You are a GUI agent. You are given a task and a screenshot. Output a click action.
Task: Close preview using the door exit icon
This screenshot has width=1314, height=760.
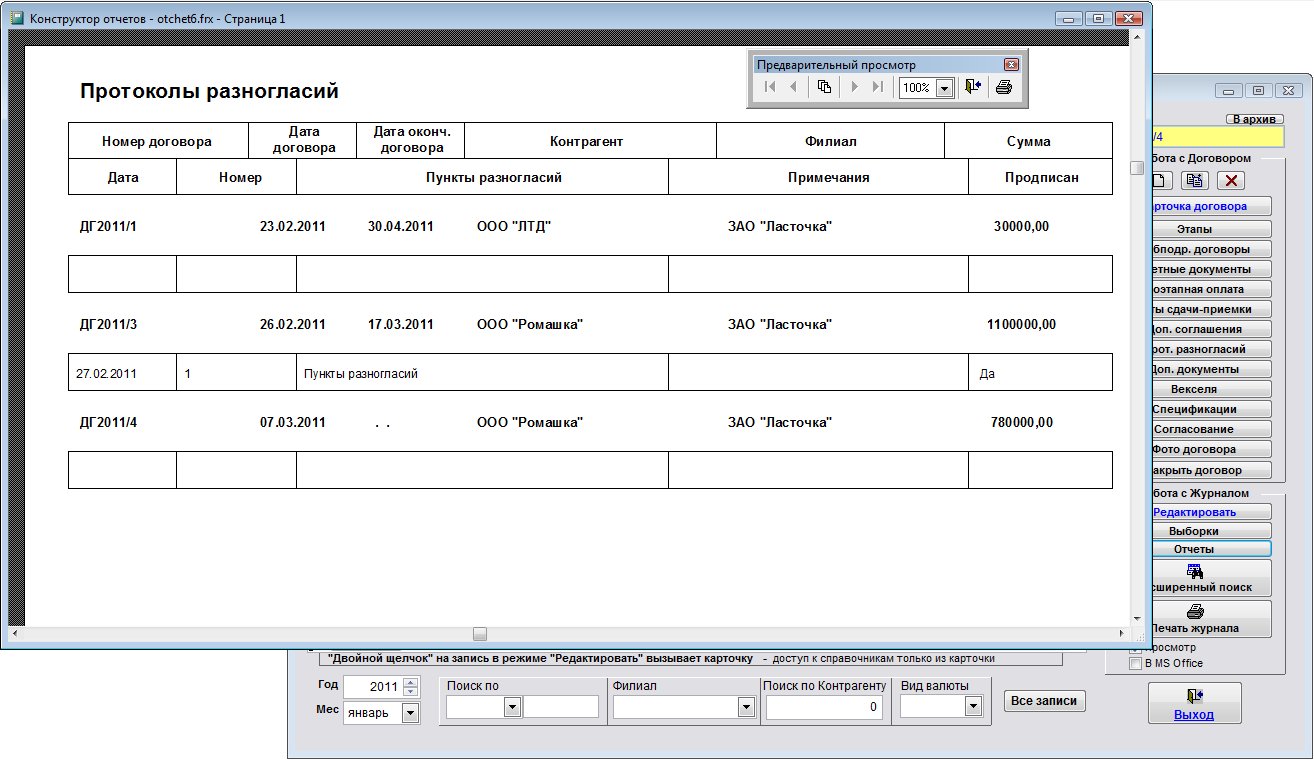click(x=973, y=87)
